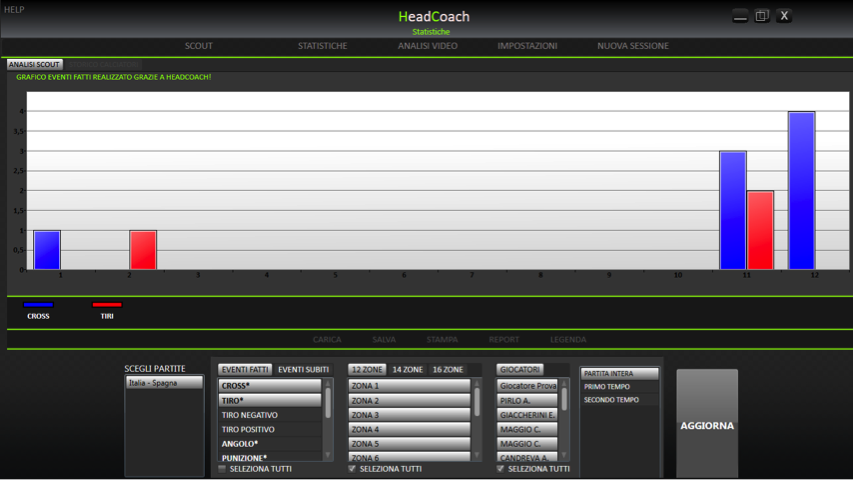
Task: Open the STATISTICHE menu
Action: tap(322, 46)
